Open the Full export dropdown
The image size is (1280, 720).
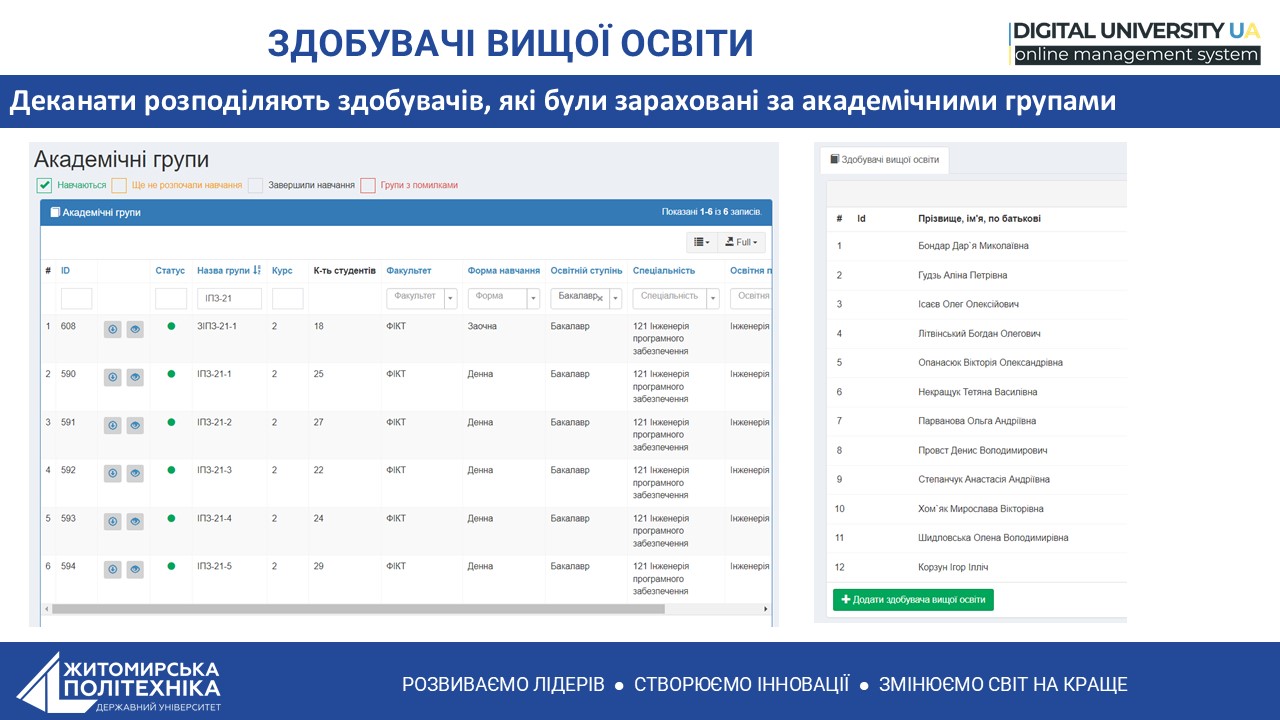(742, 242)
